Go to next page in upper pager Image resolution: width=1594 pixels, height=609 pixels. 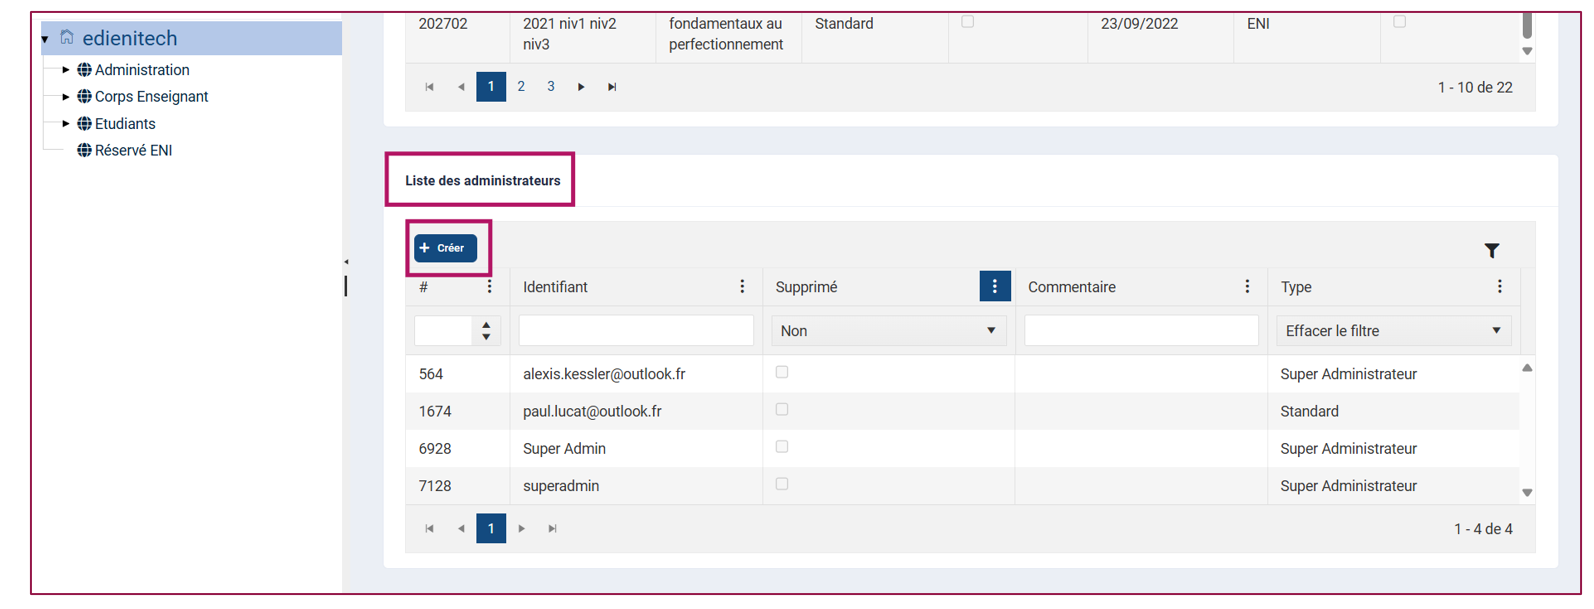[x=581, y=87]
